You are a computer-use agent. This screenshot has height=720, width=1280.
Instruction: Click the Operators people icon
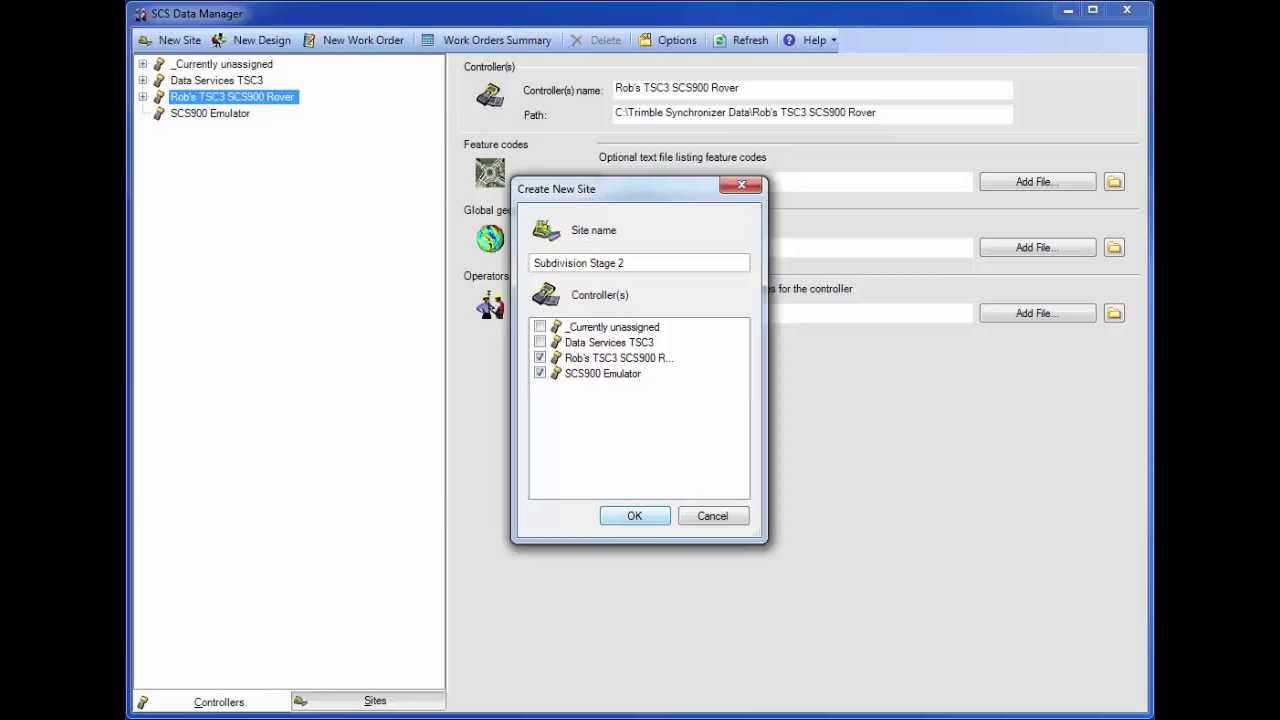pos(490,304)
